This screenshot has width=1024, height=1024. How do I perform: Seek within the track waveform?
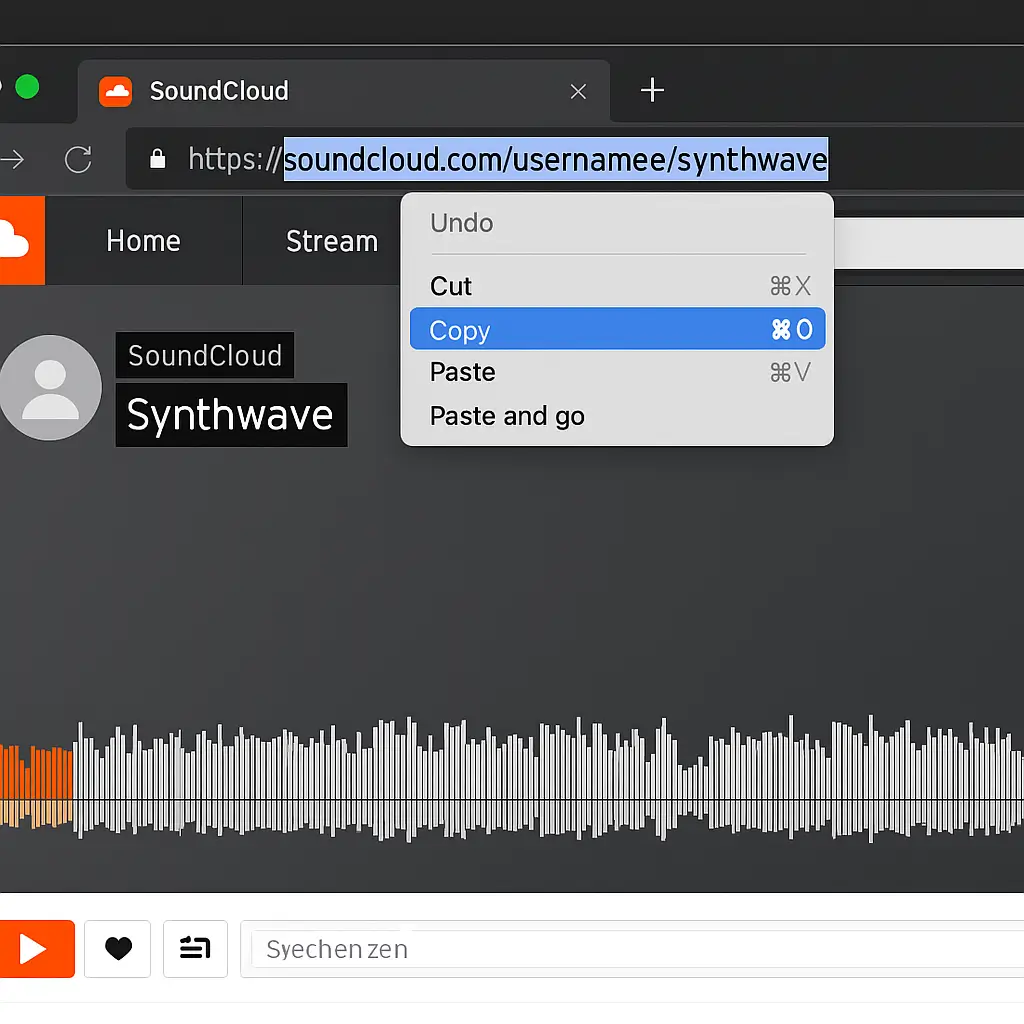pyautogui.click(x=512, y=778)
